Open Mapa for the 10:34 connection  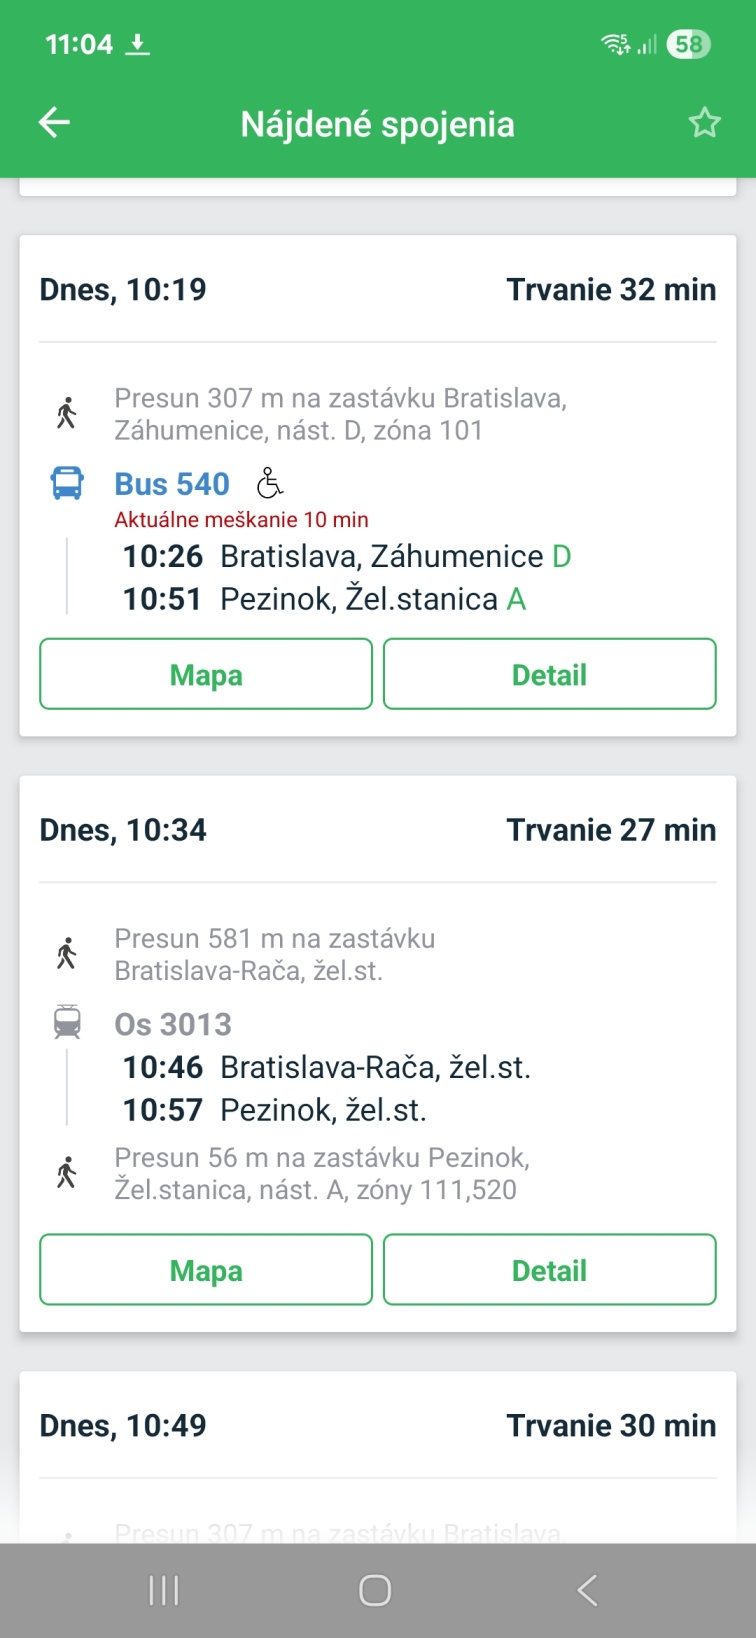206,1270
